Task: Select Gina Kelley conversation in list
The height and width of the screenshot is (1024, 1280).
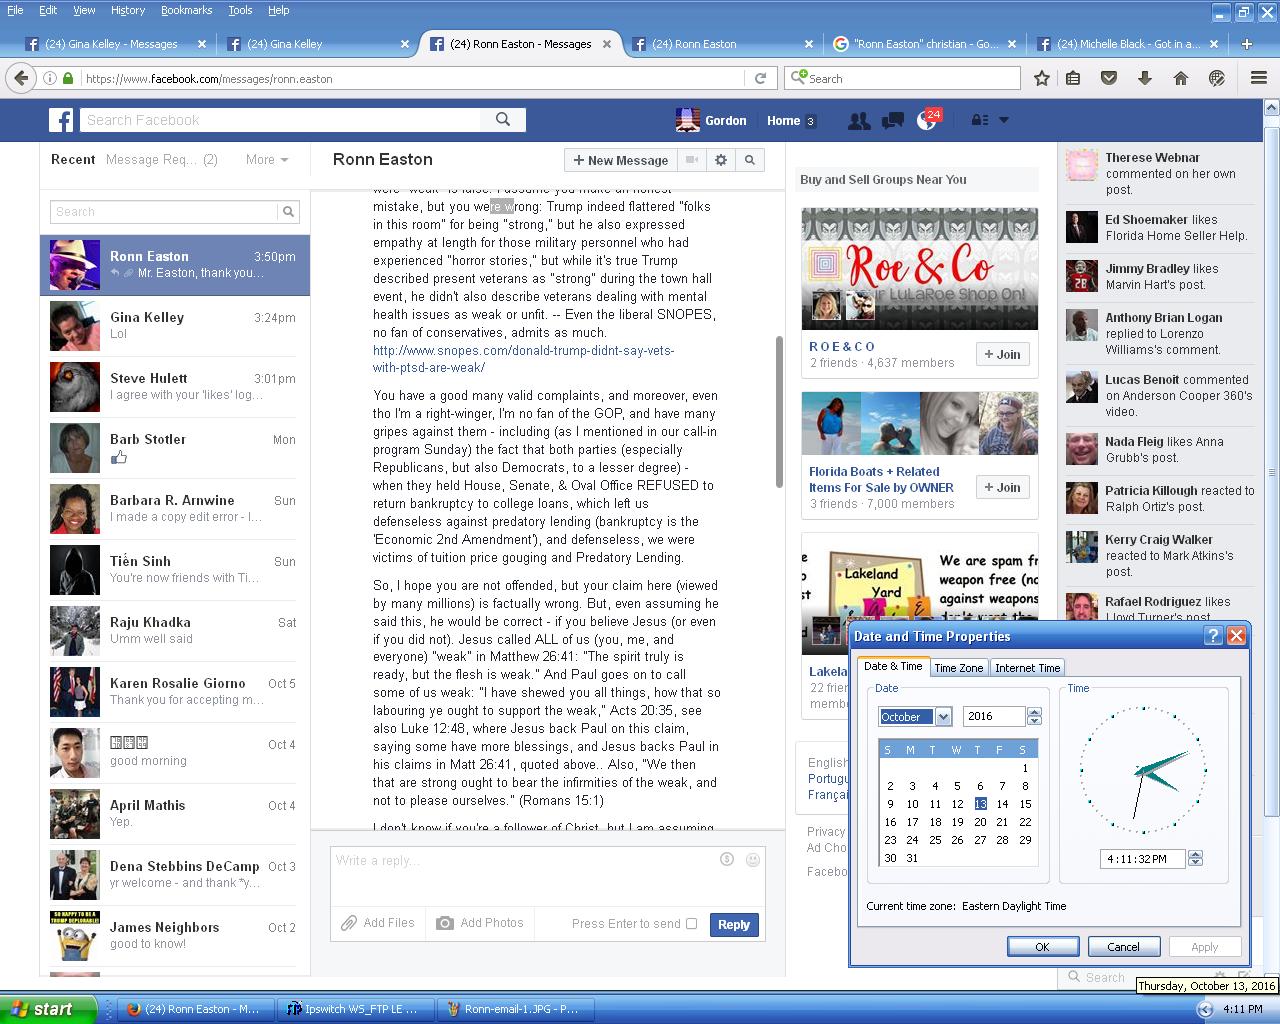Action: tap(175, 326)
